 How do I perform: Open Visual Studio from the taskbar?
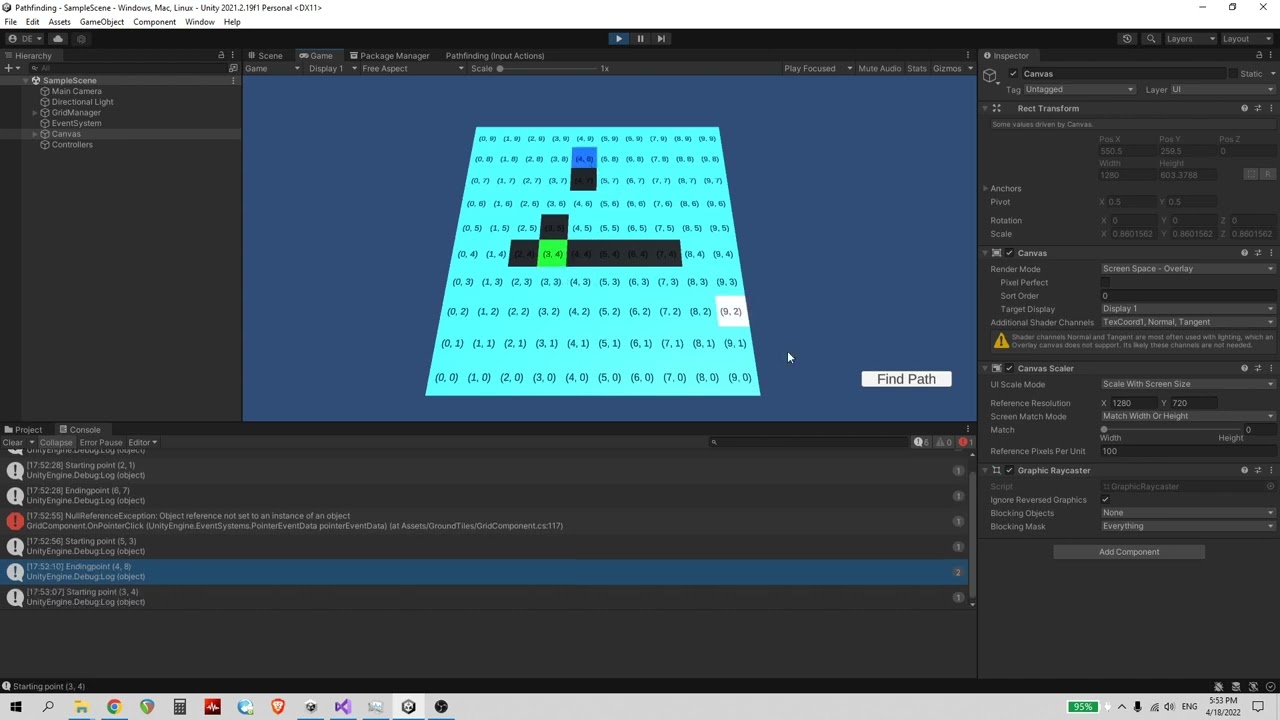[343, 707]
